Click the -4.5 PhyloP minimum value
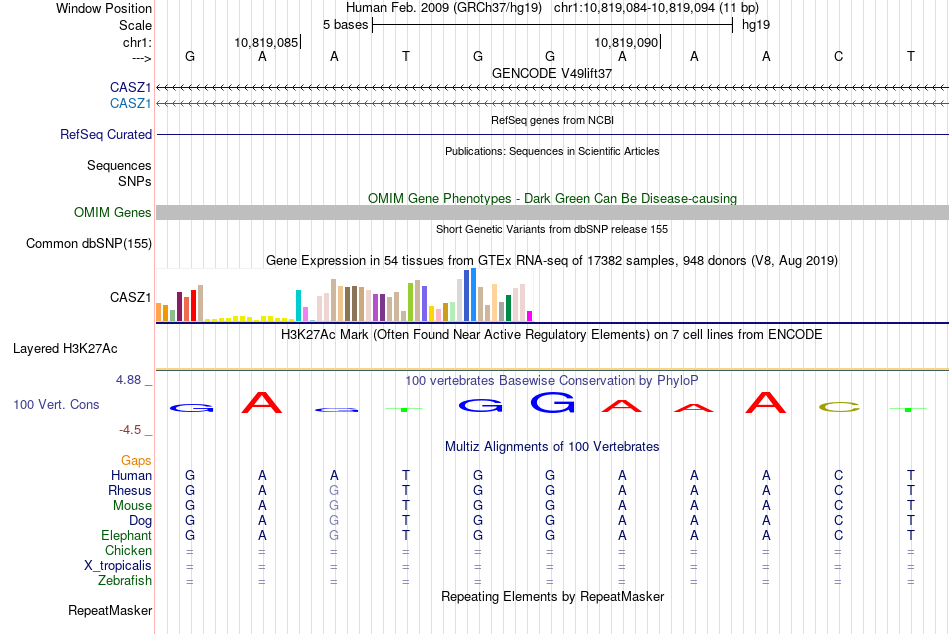 130,430
